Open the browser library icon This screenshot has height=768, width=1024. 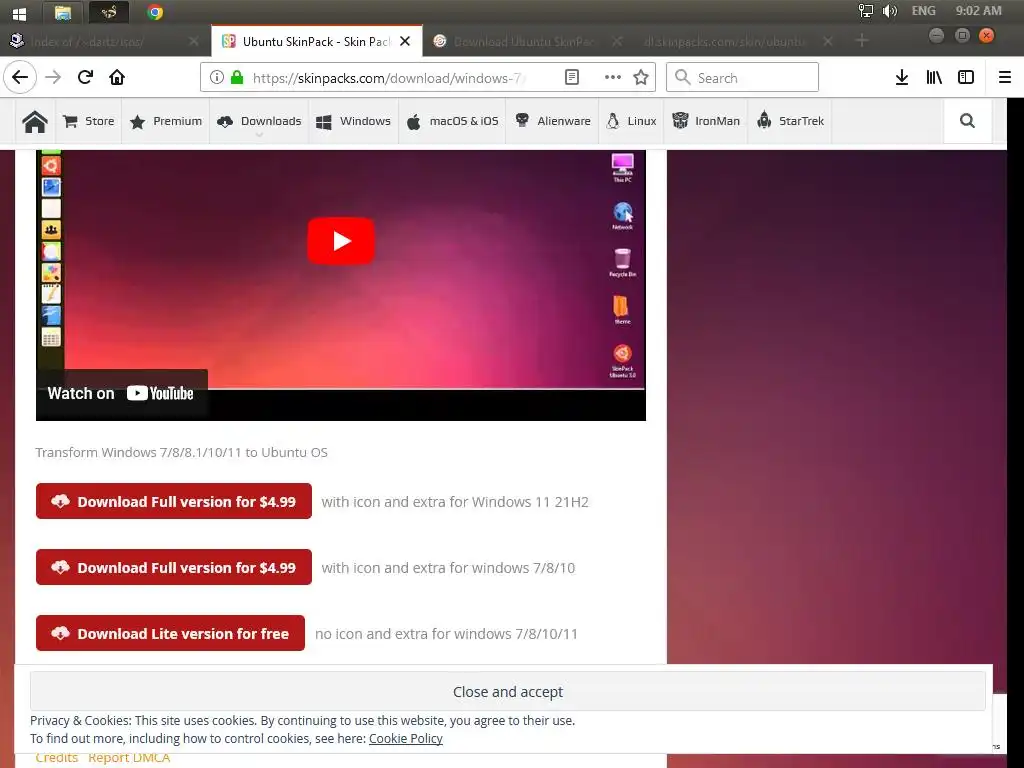(x=934, y=77)
